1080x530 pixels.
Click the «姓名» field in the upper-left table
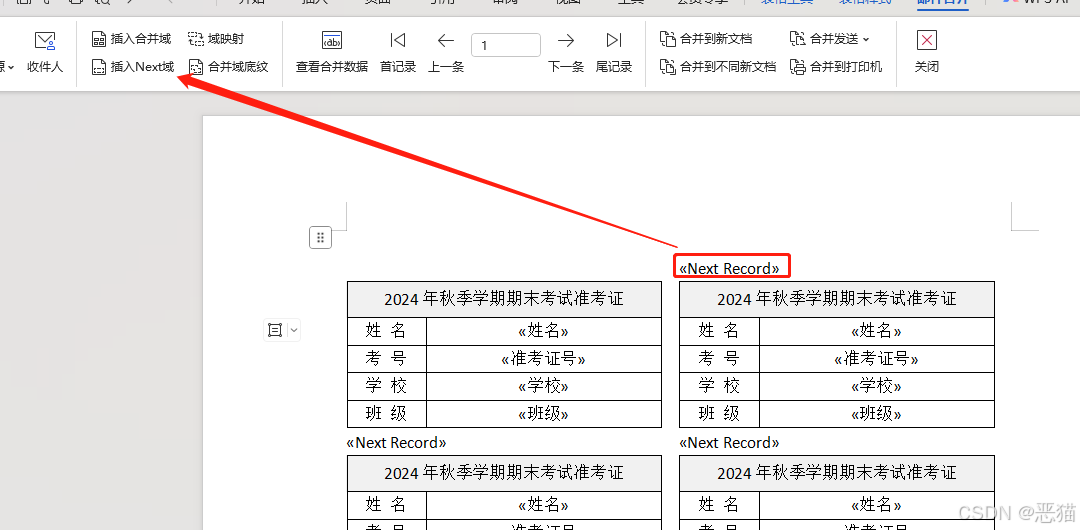click(x=543, y=332)
